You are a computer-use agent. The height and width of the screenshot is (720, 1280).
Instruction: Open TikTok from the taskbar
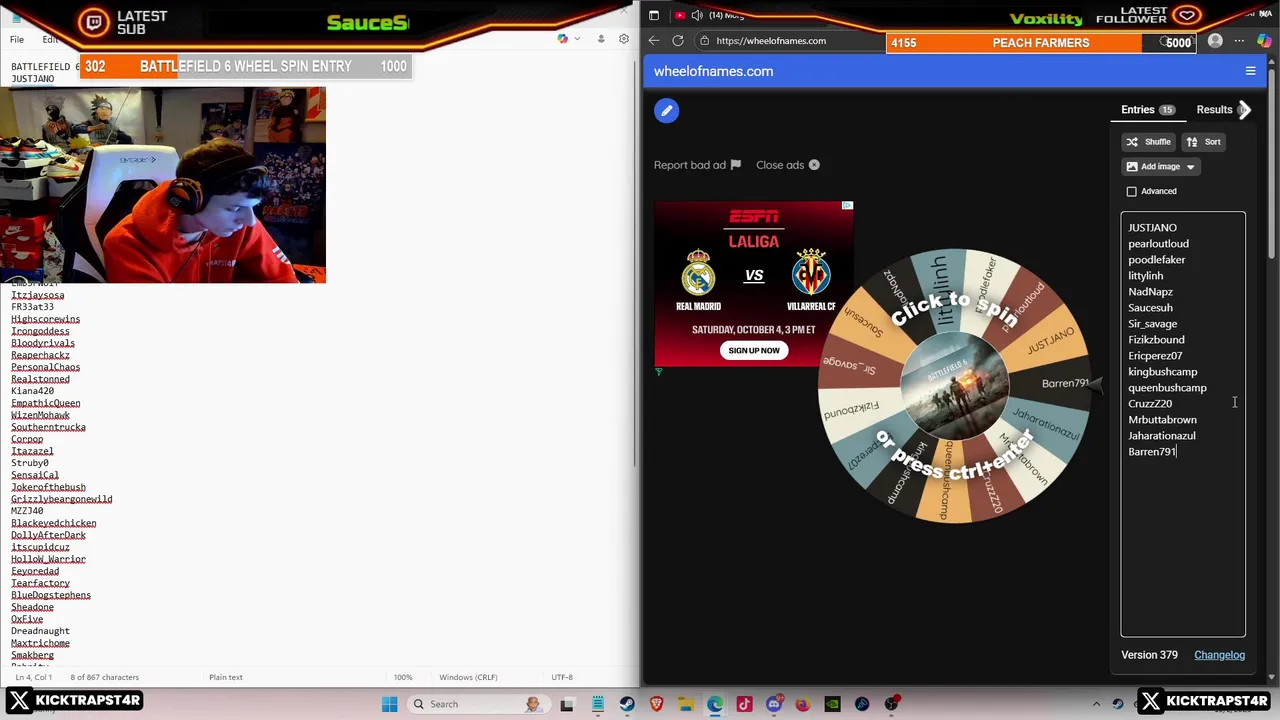744,704
